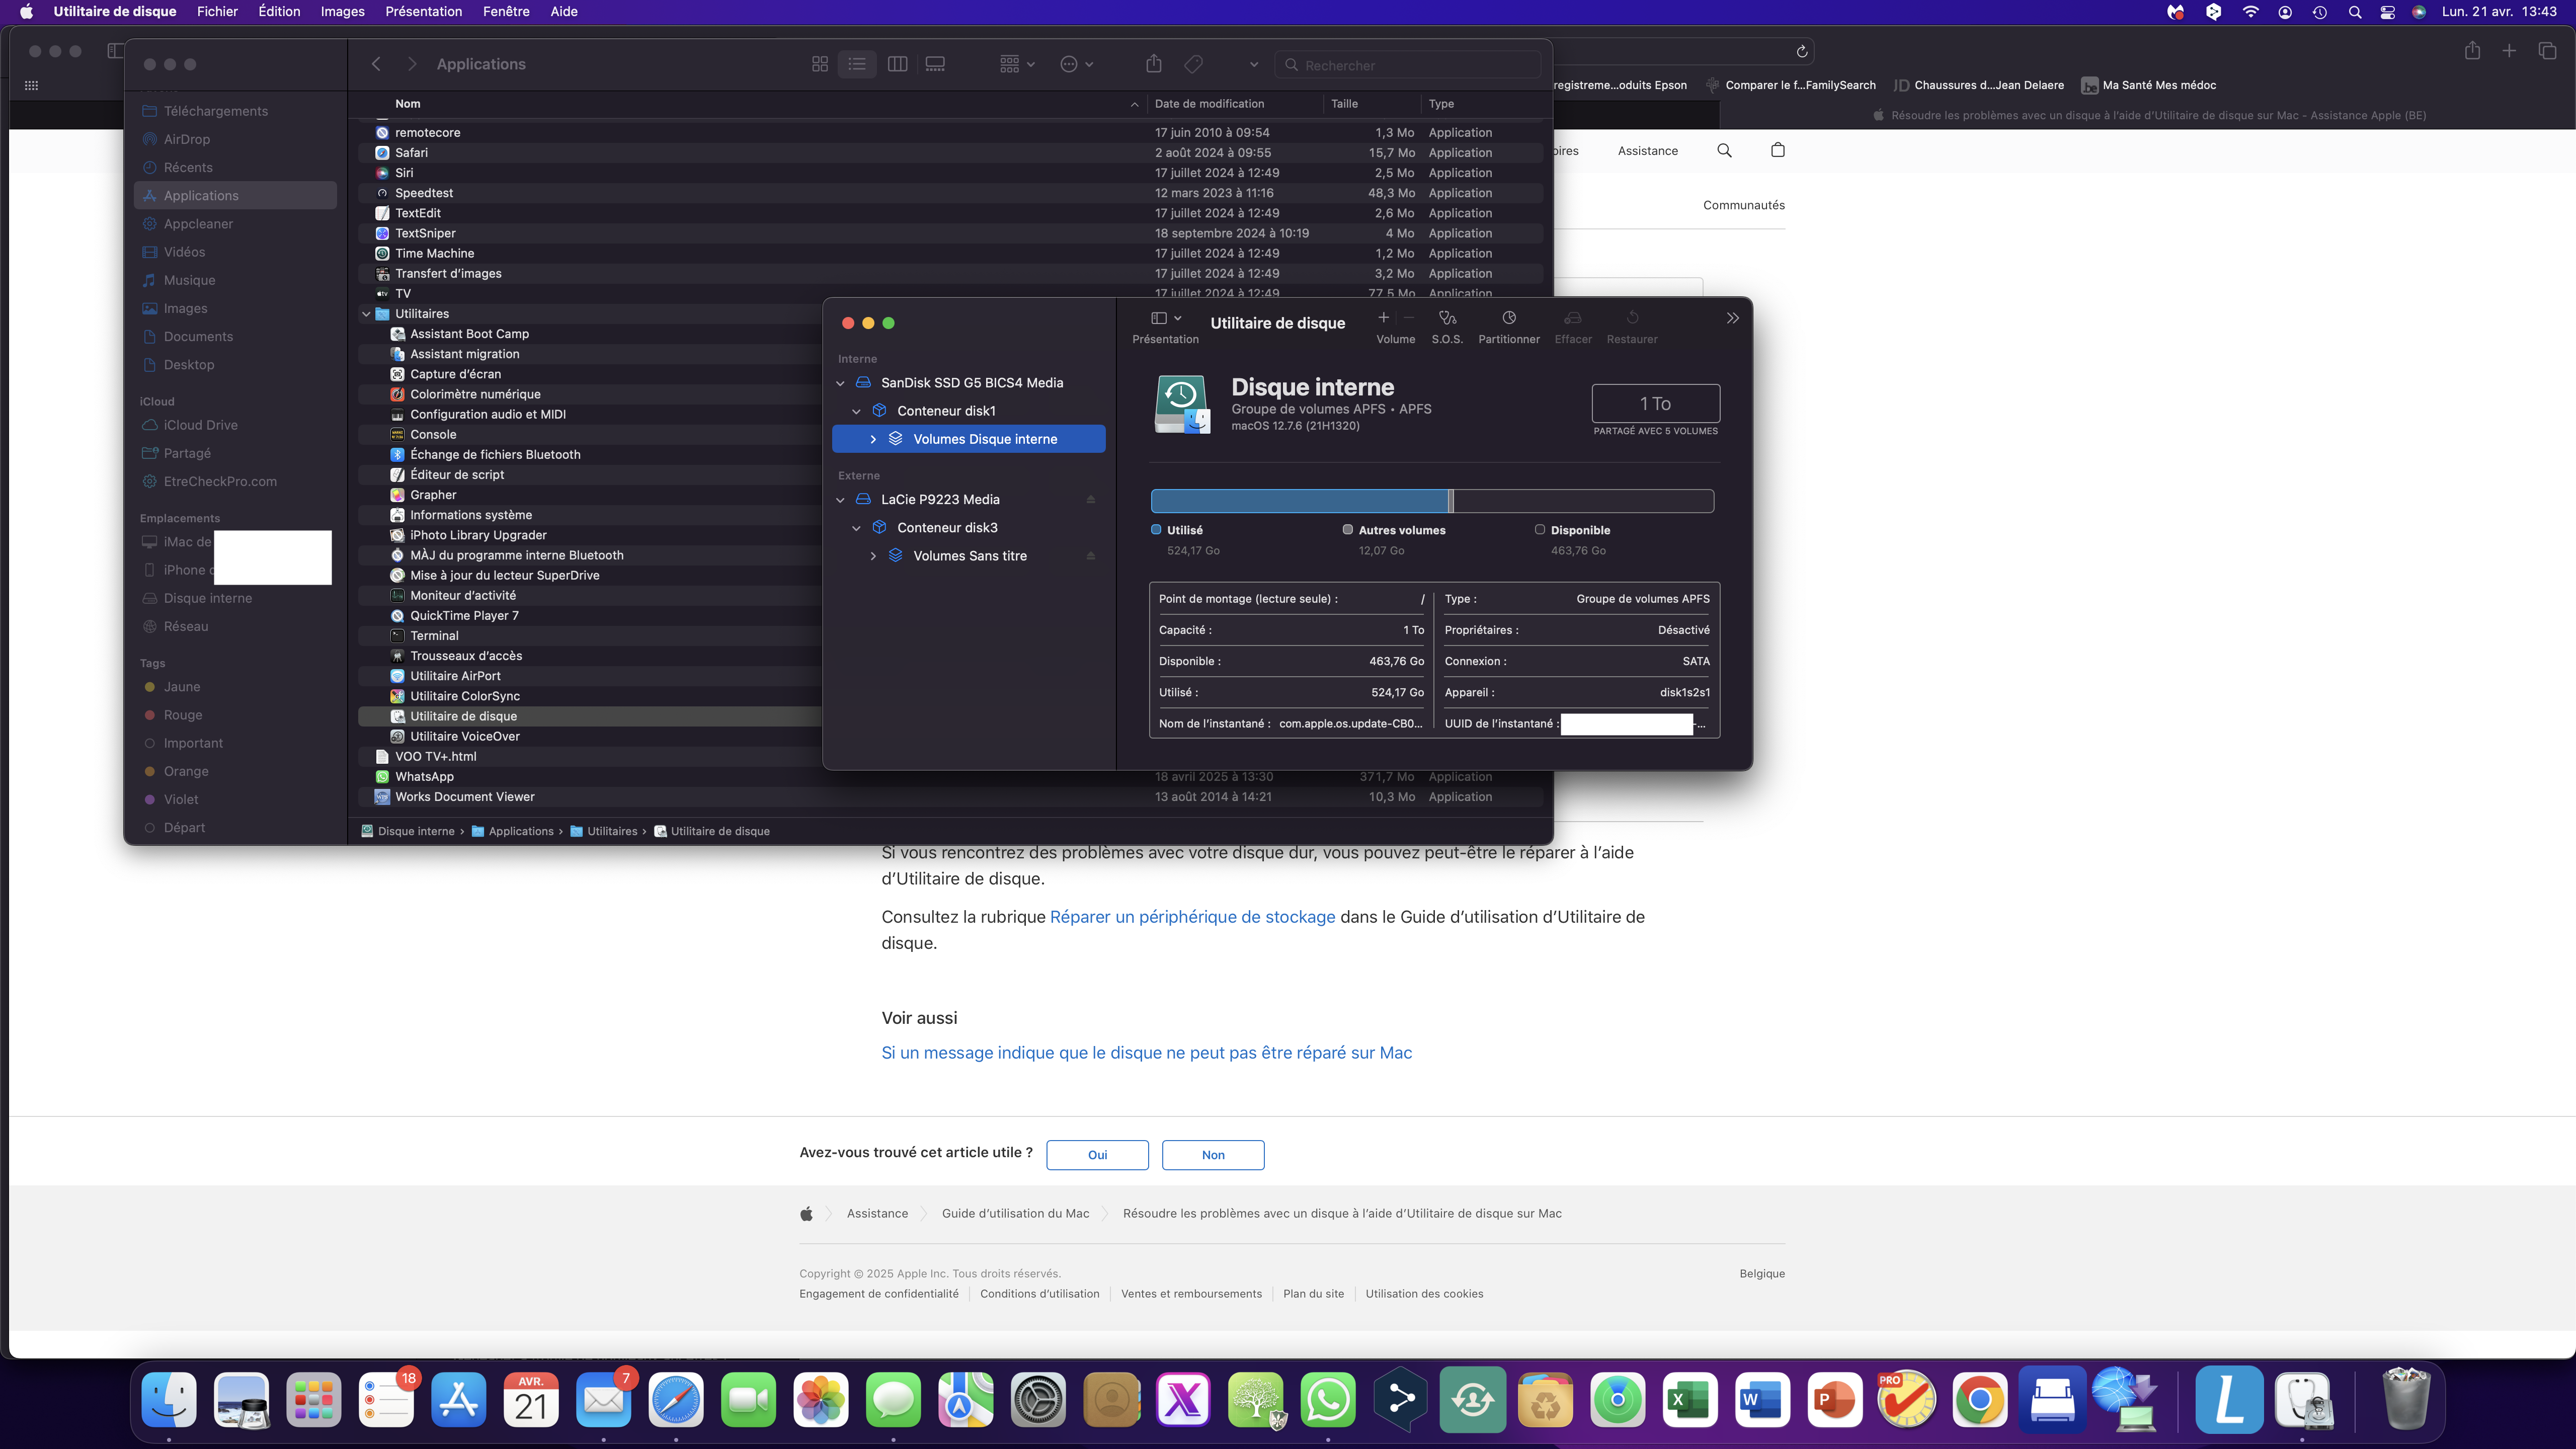This screenshot has height=1449, width=2576.
Task: Open Terminal in the Utilitaires list
Action: click(x=434, y=636)
